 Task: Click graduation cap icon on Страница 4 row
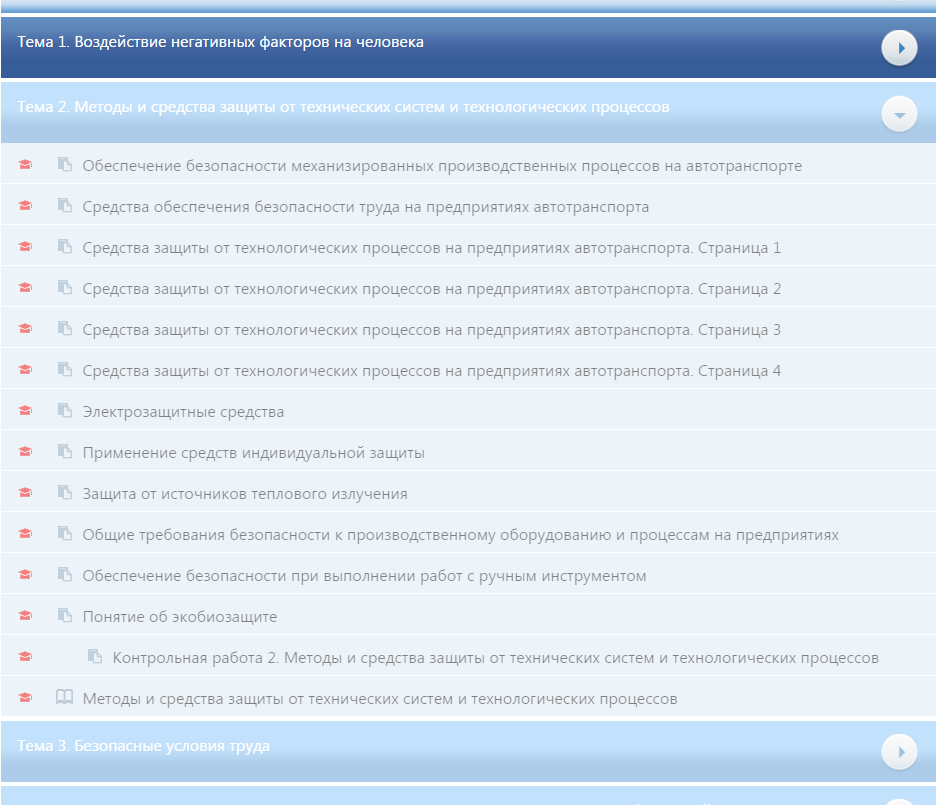point(25,369)
